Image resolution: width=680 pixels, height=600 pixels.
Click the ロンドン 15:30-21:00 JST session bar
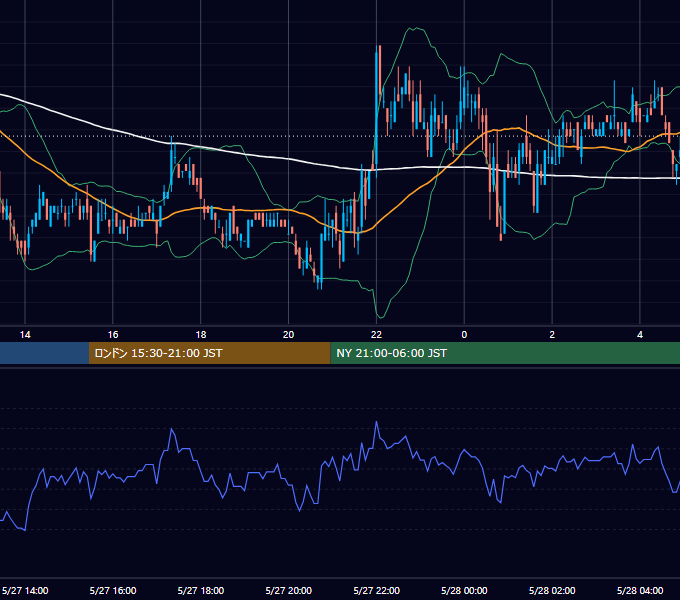pos(209,353)
